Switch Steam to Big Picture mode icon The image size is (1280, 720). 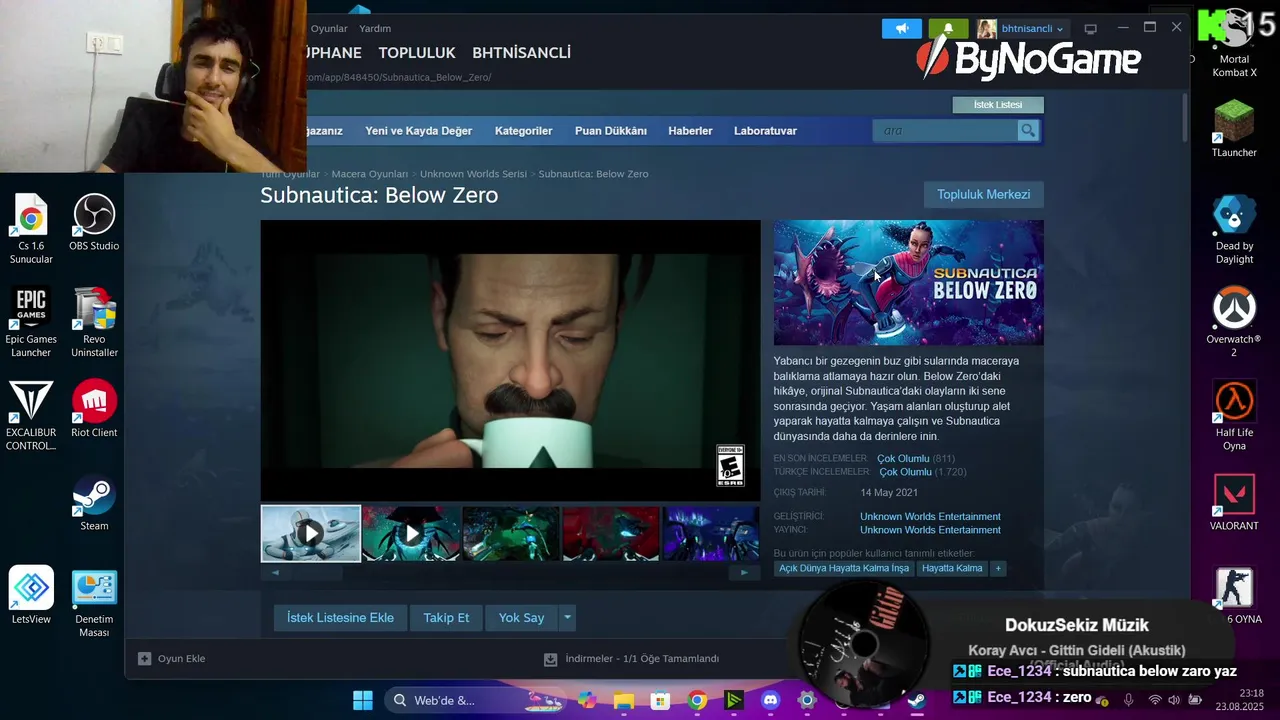[1091, 29]
